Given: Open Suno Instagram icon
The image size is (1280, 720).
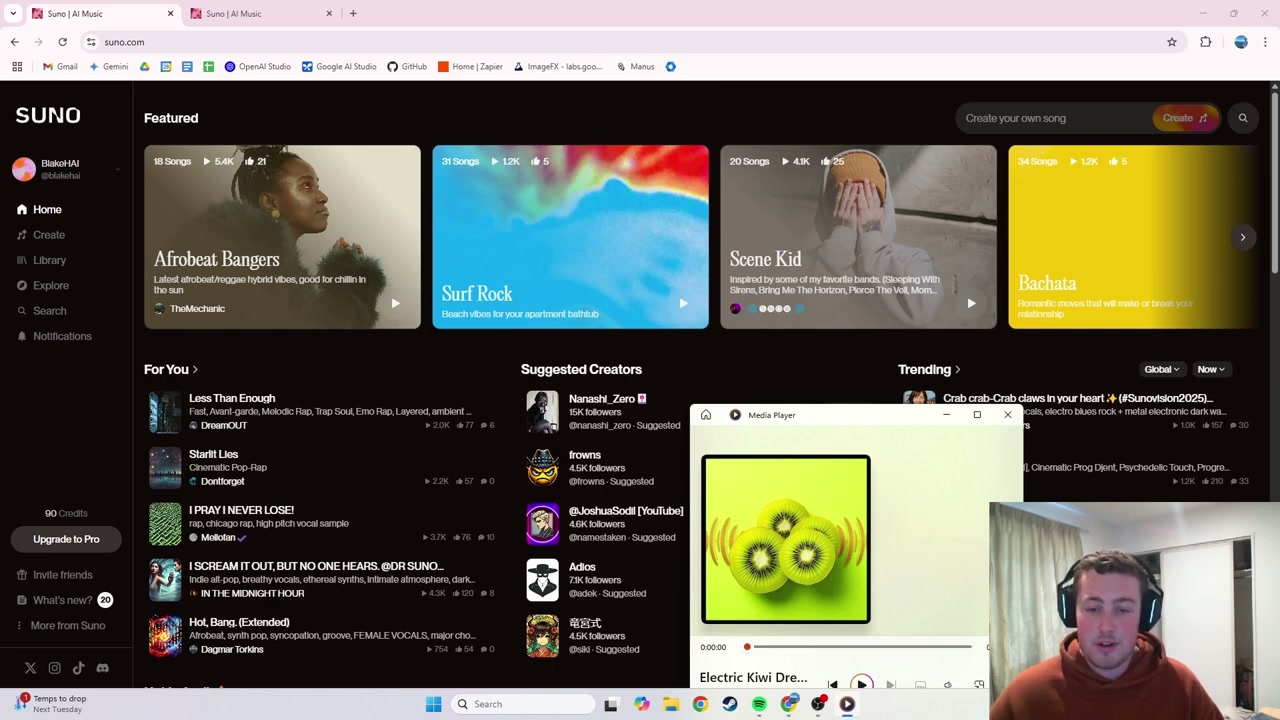Looking at the screenshot, I should [x=54, y=668].
